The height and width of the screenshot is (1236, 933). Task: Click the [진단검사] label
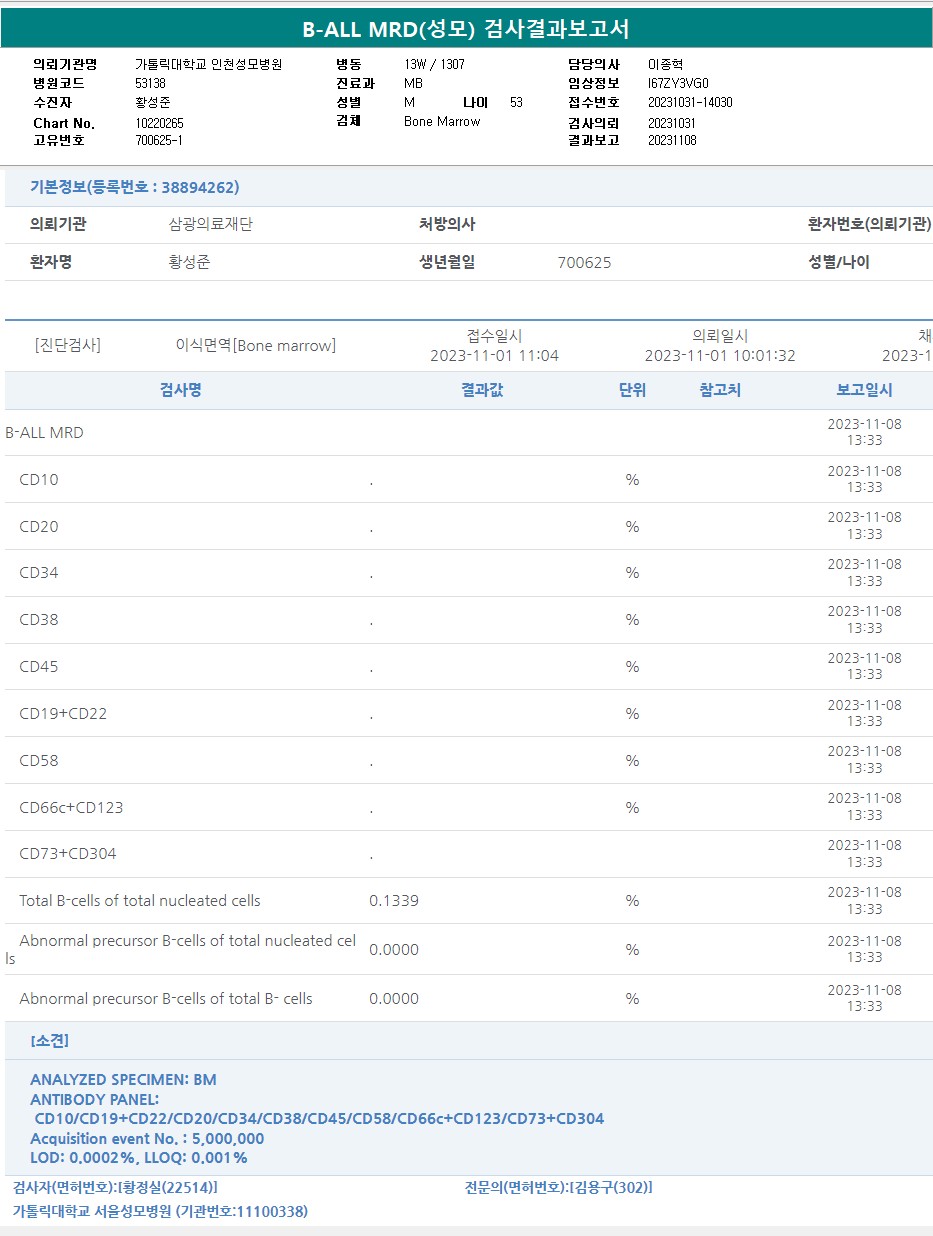[67, 346]
